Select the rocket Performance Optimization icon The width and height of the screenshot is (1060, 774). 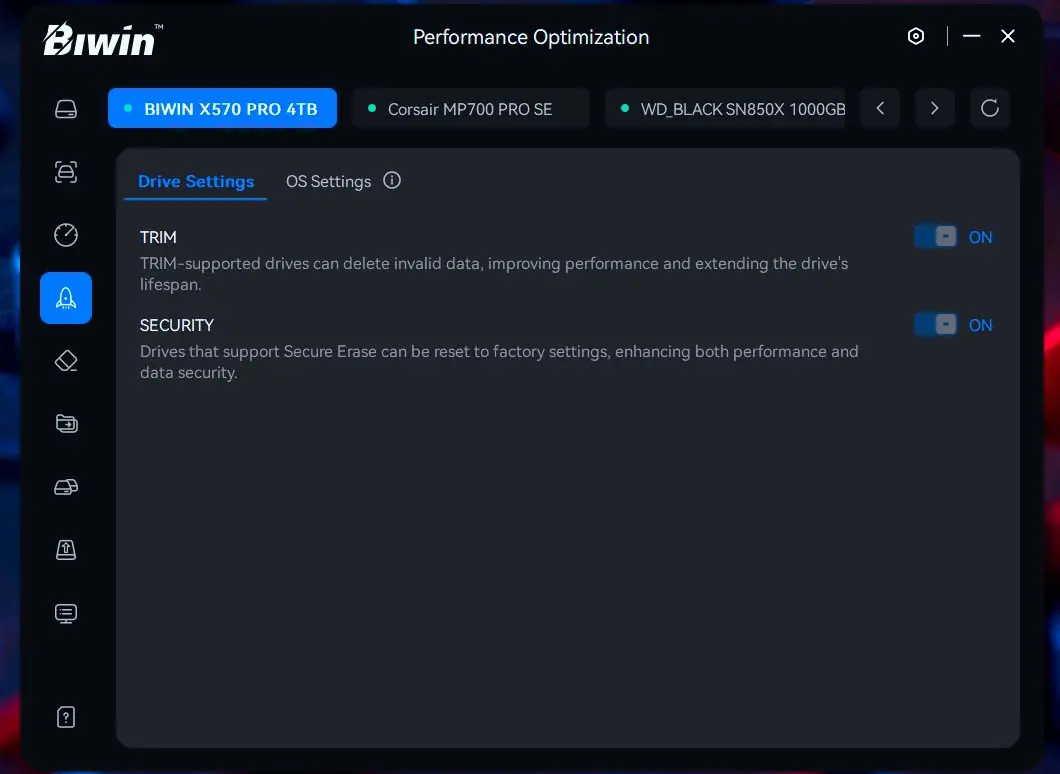click(66, 298)
